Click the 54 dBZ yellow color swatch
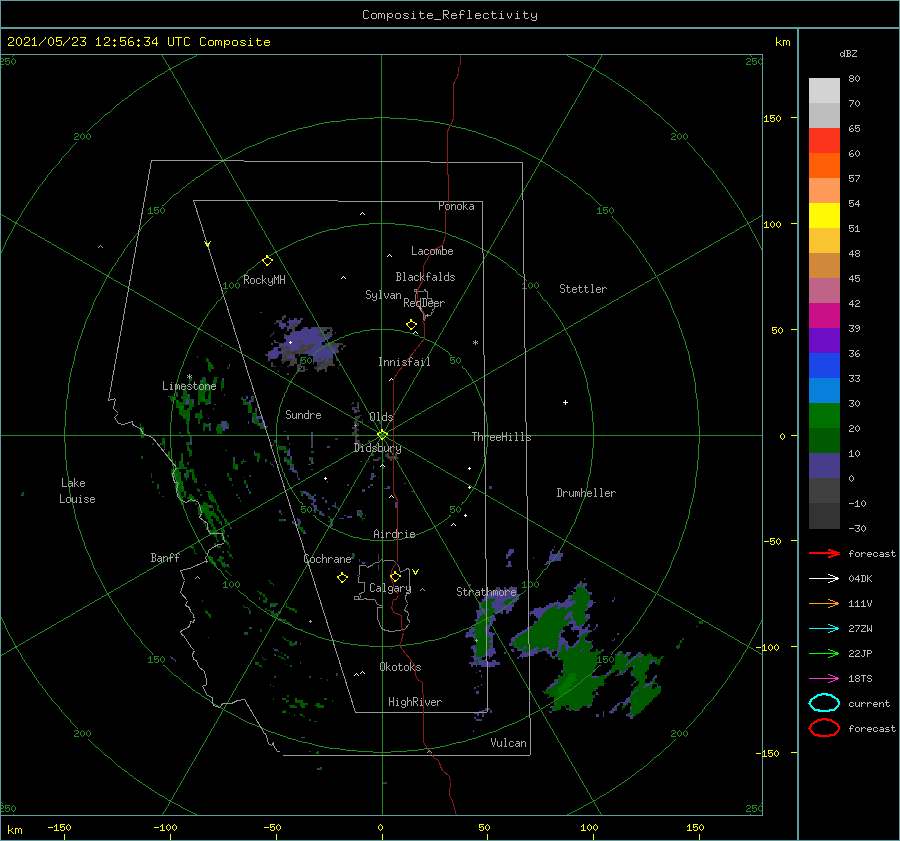 click(x=824, y=215)
